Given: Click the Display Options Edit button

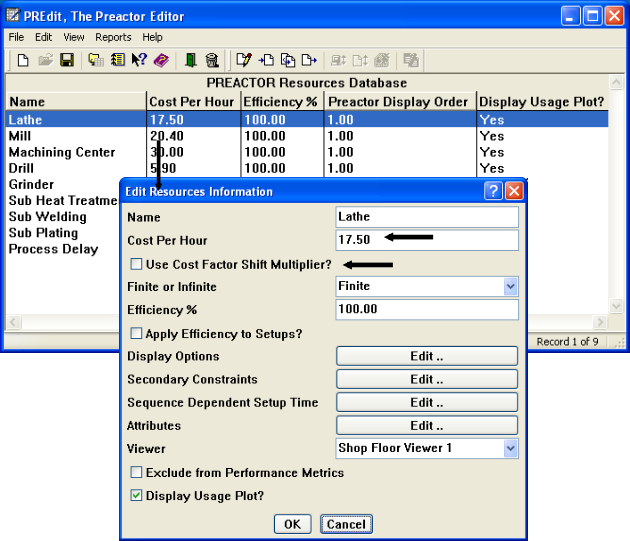Looking at the screenshot, I should point(427,356).
